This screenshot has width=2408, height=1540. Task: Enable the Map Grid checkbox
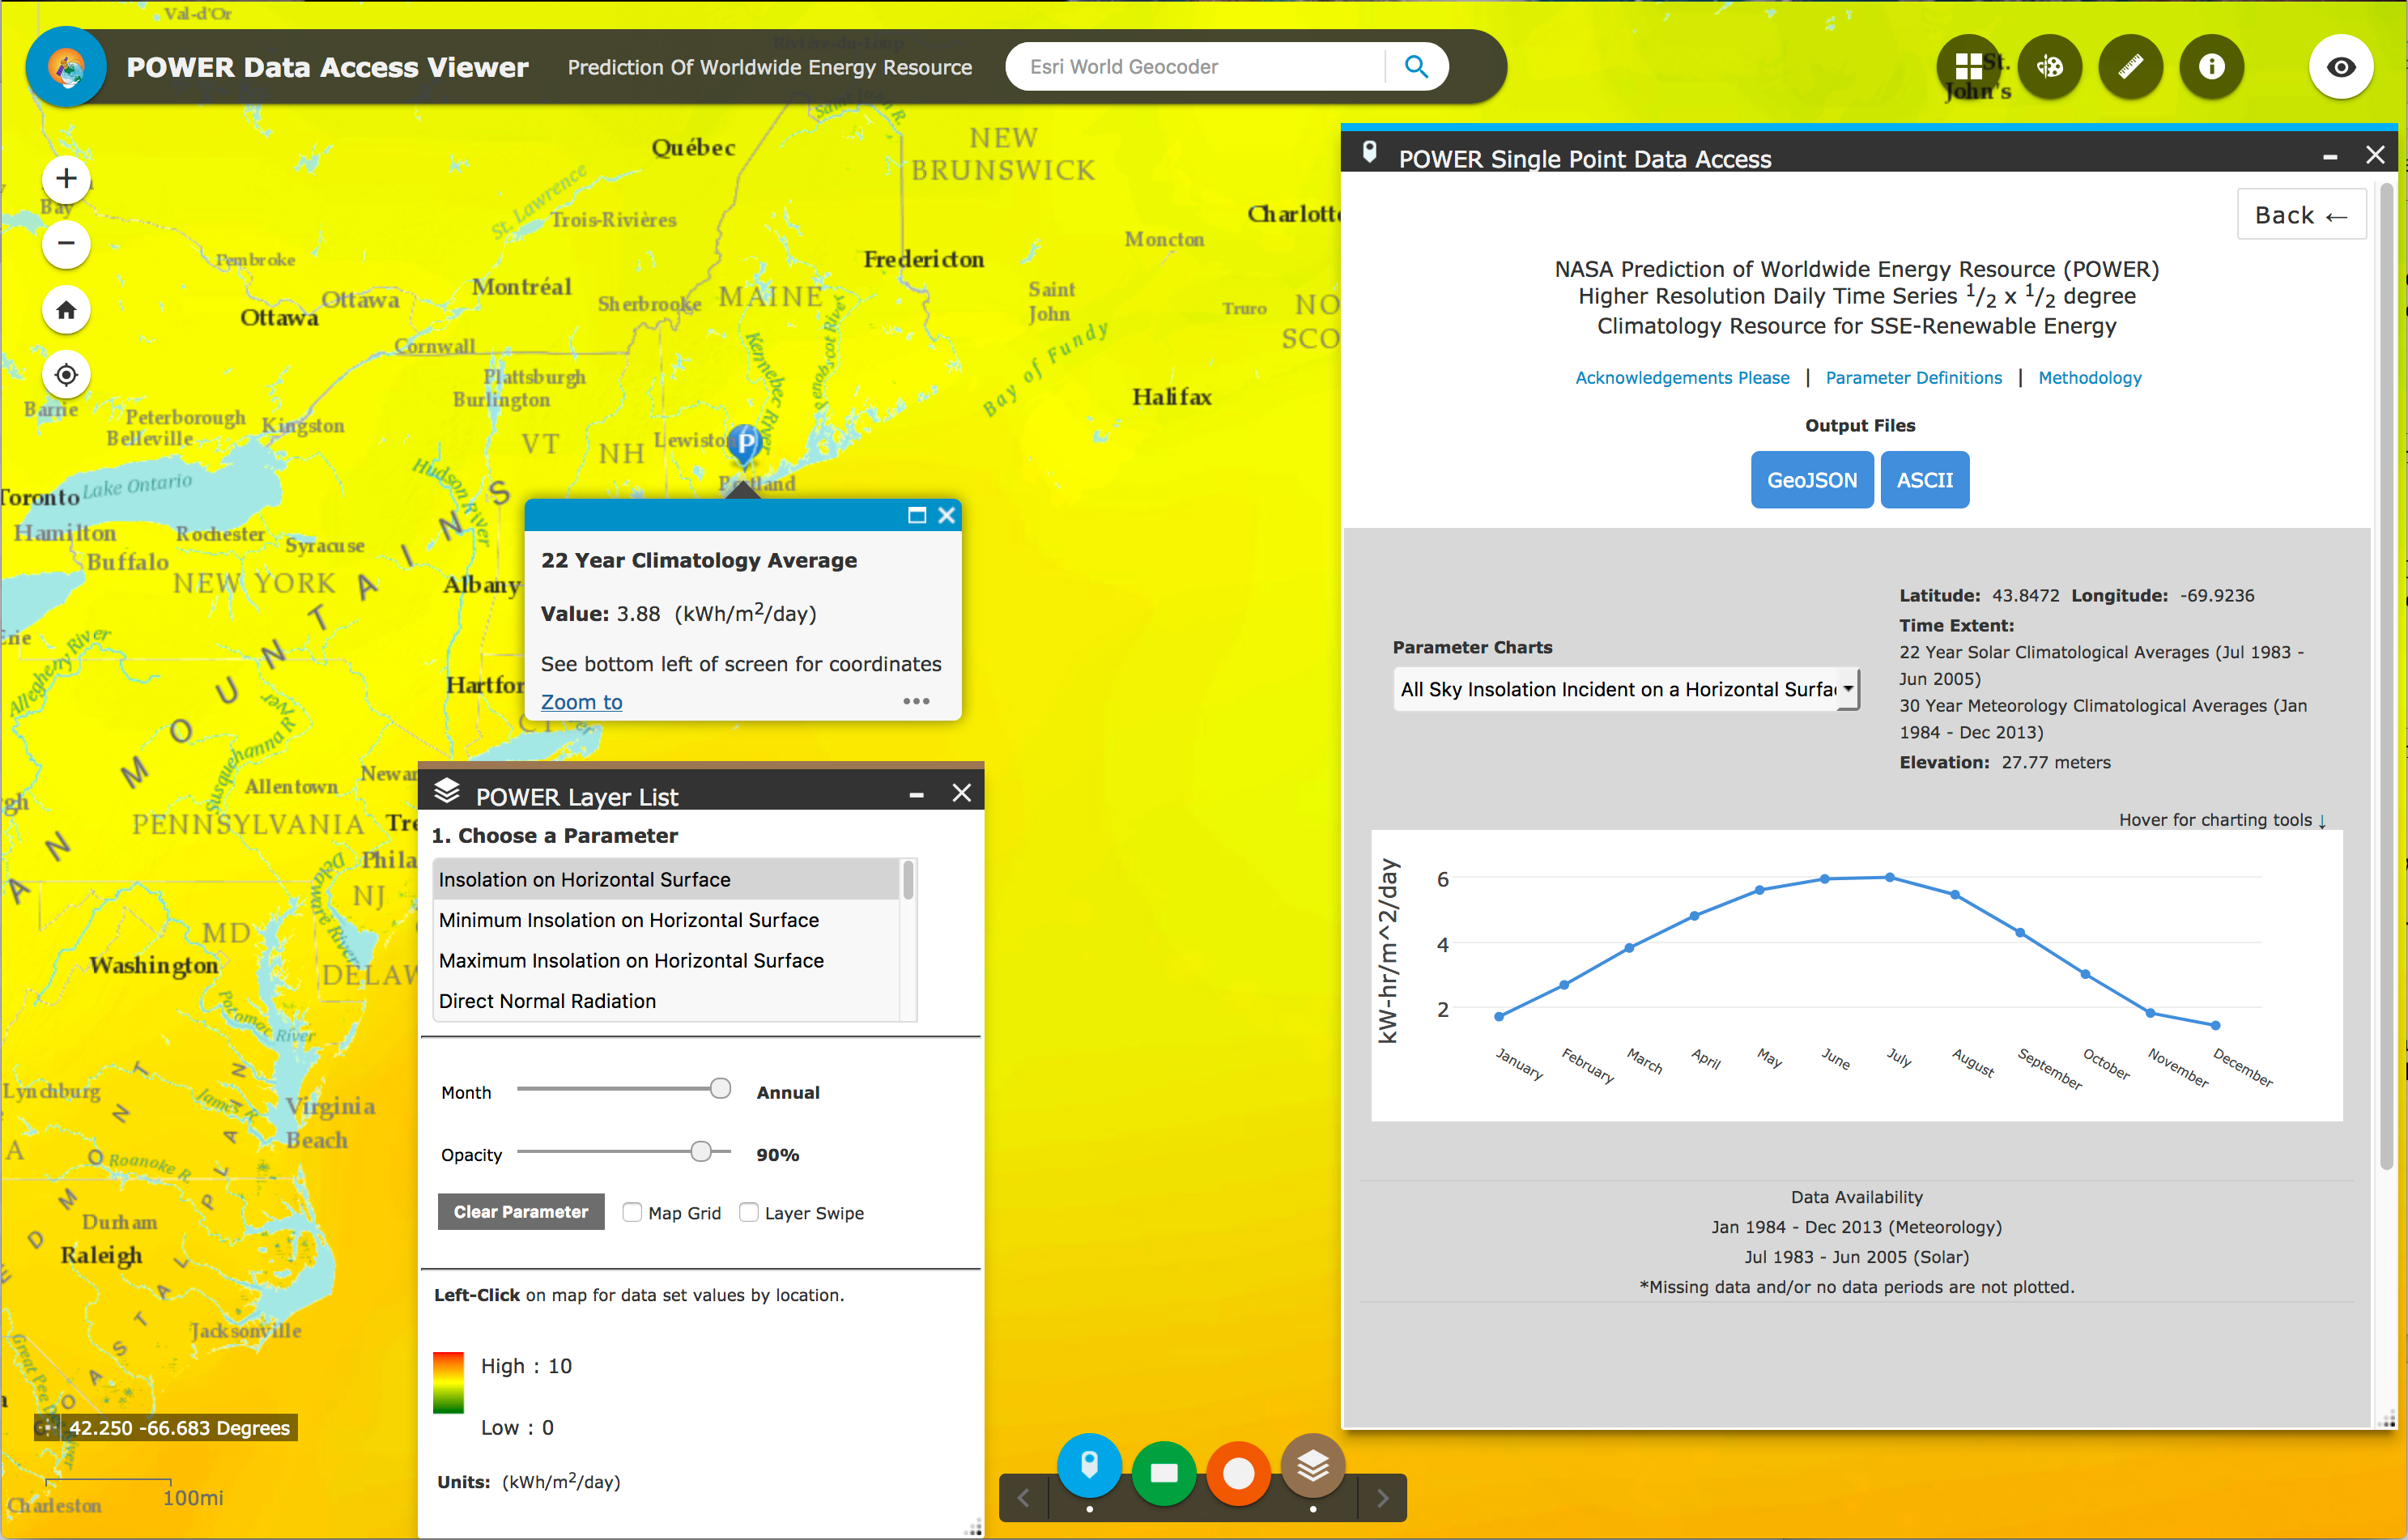click(632, 1212)
